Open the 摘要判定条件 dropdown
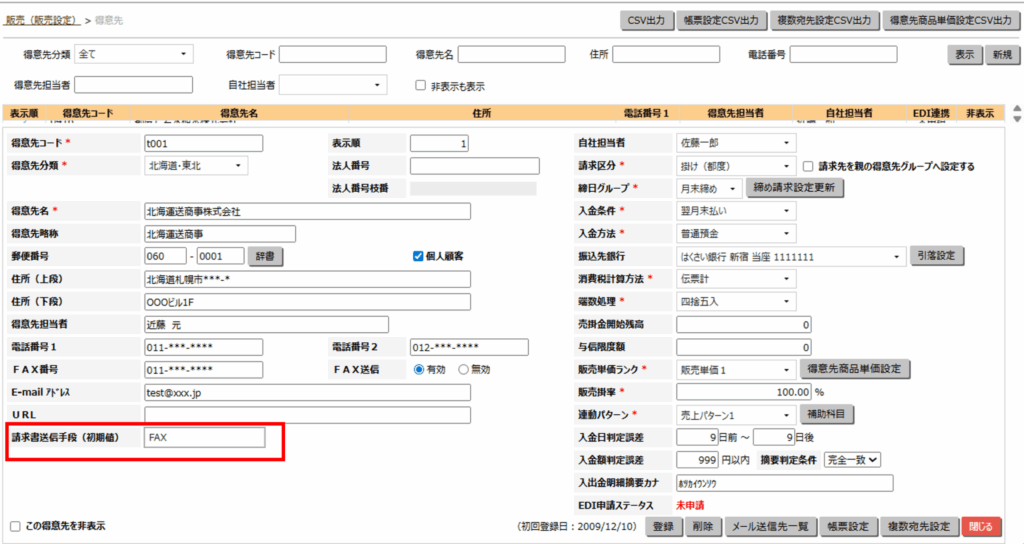 (x=851, y=459)
